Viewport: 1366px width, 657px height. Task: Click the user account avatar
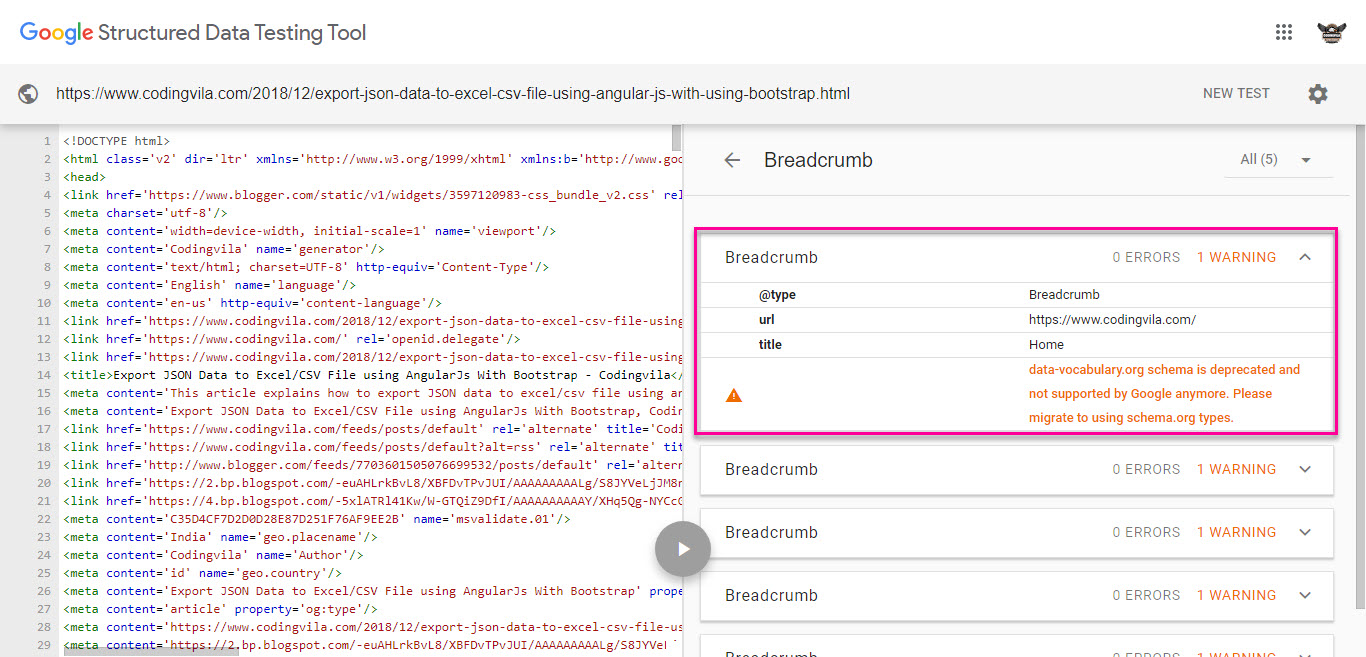pos(1331,32)
